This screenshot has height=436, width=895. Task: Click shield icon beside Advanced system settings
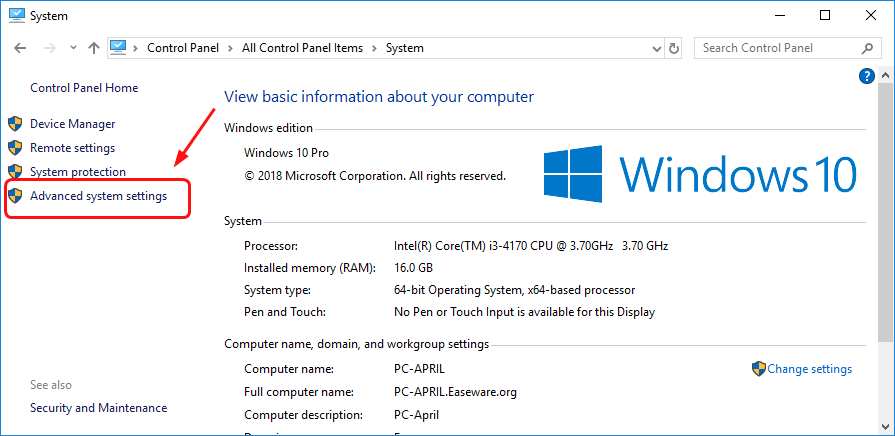[15, 196]
